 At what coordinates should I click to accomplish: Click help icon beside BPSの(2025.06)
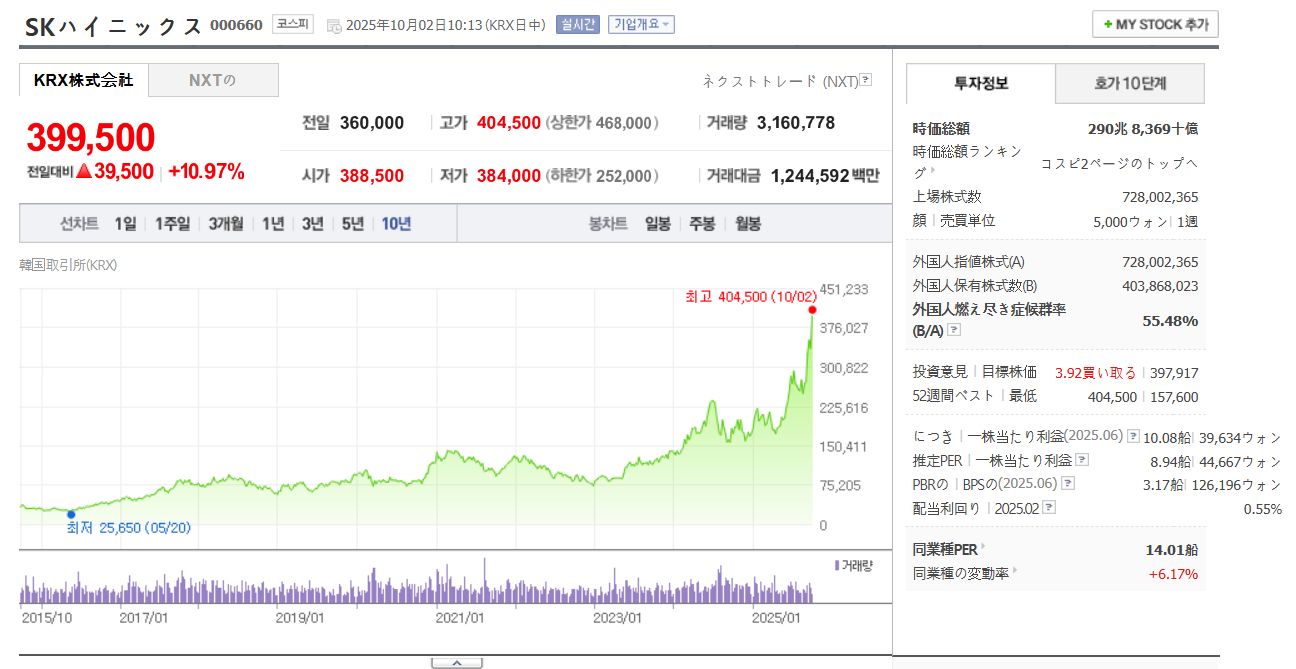coord(1069,484)
